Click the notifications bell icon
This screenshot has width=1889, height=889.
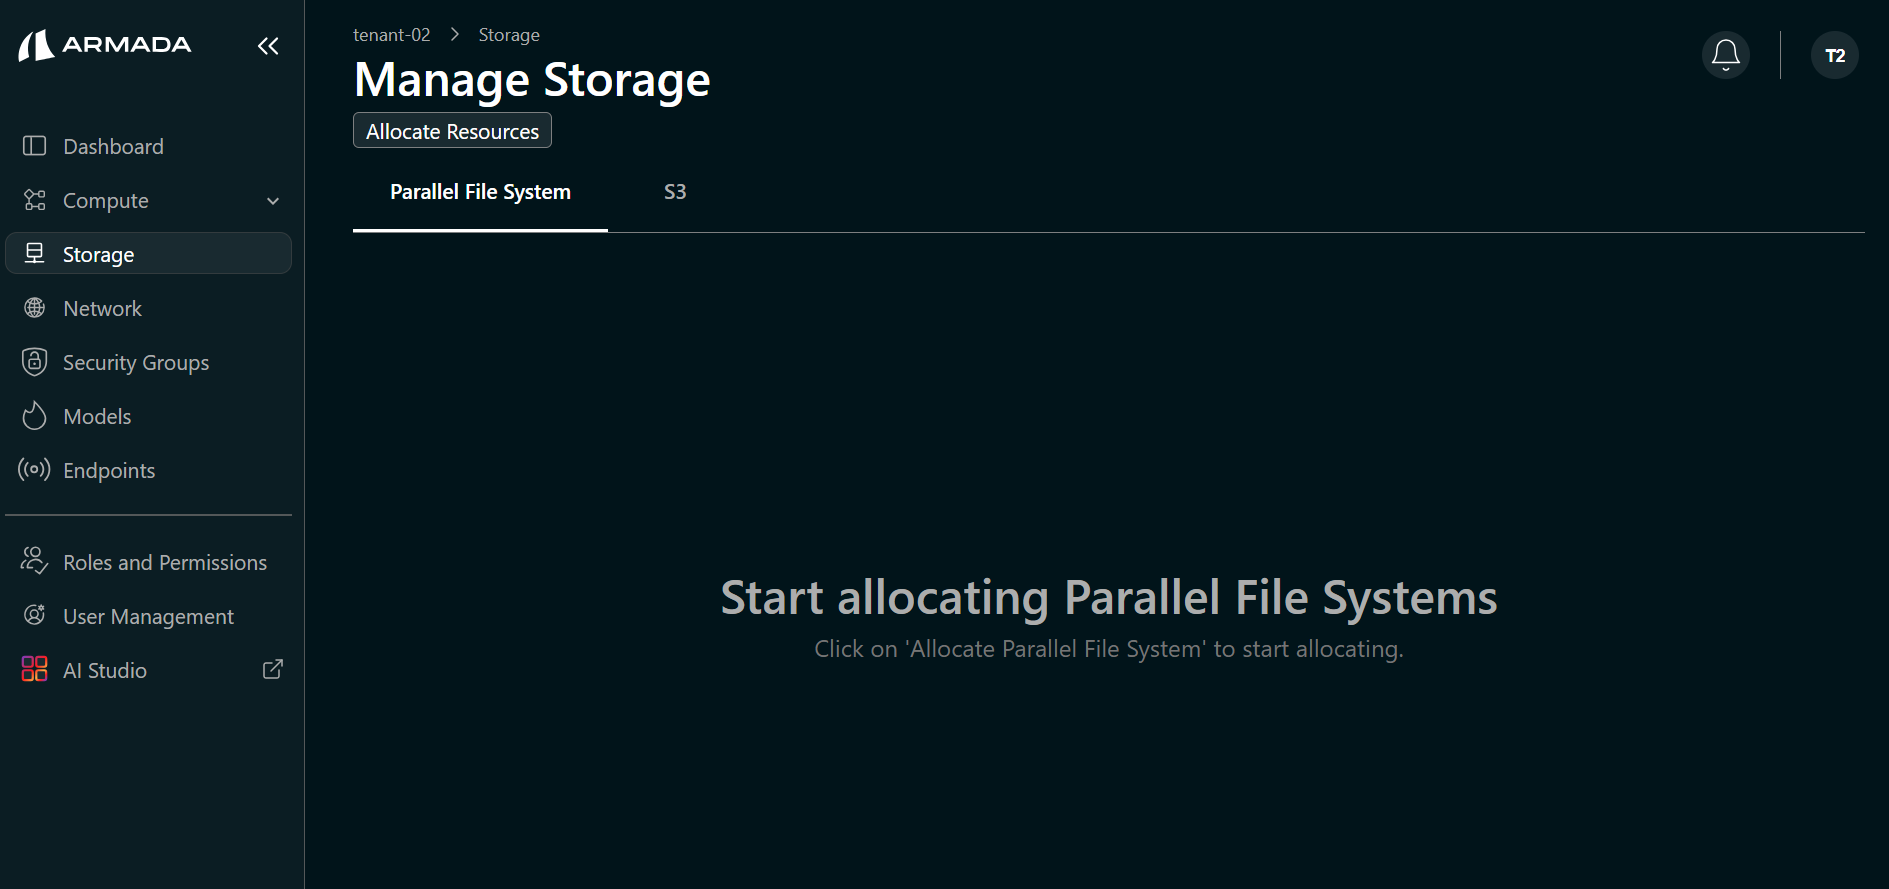click(x=1725, y=55)
